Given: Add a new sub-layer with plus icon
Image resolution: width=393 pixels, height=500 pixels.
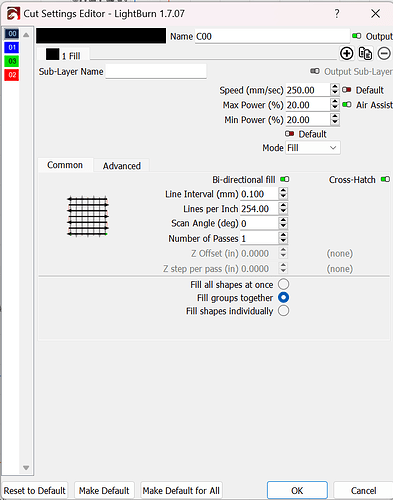Looking at the screenshot, I should pos(347,53).
